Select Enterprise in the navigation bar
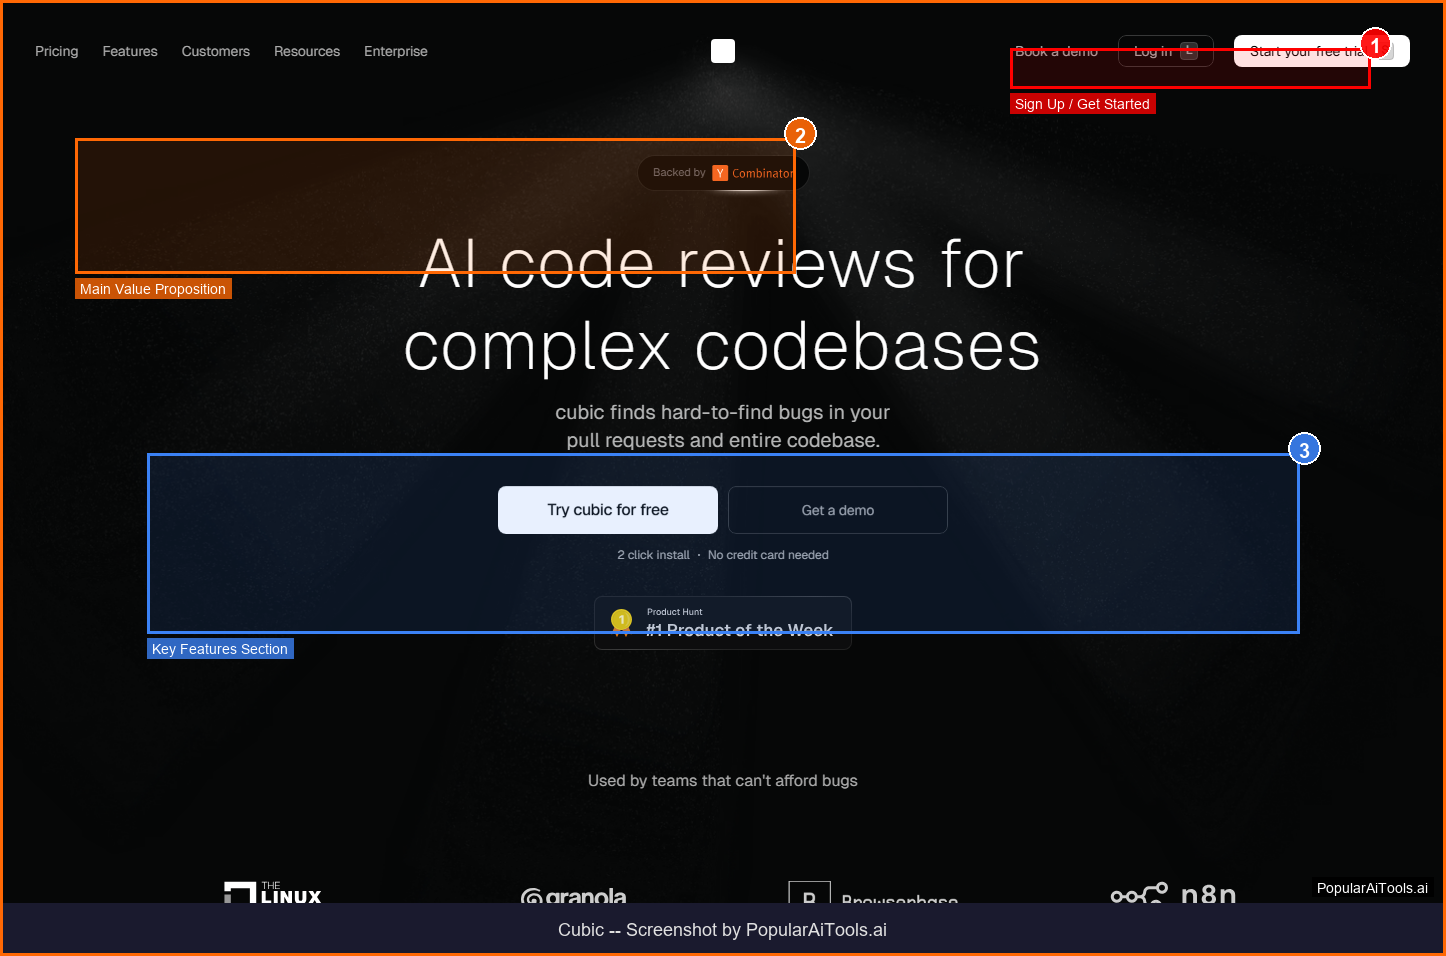Viewport: 1446px width, 956px height. (395, 51)
